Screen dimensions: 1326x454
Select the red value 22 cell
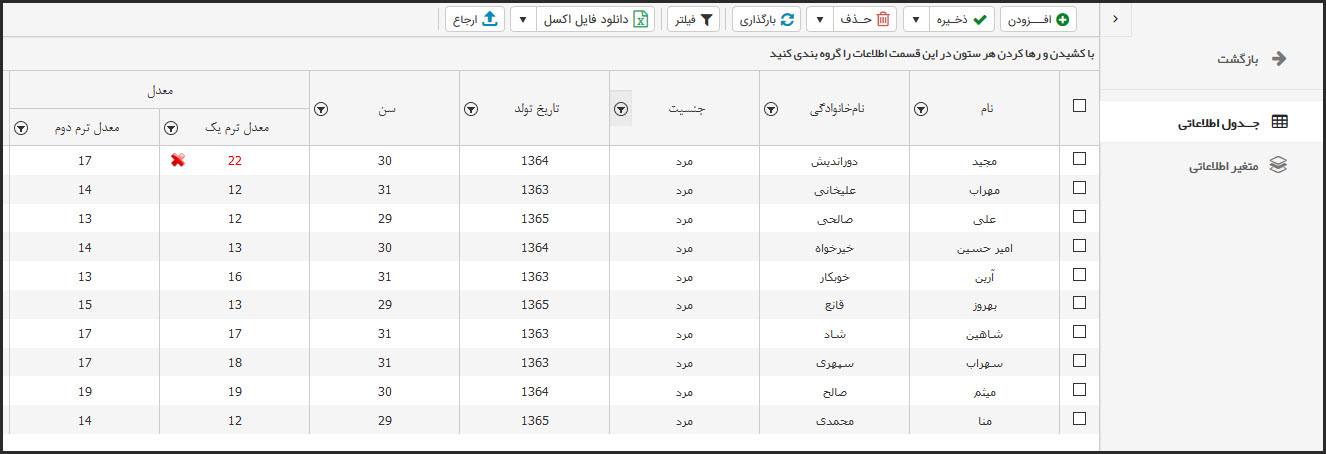(x=234, y=160)
